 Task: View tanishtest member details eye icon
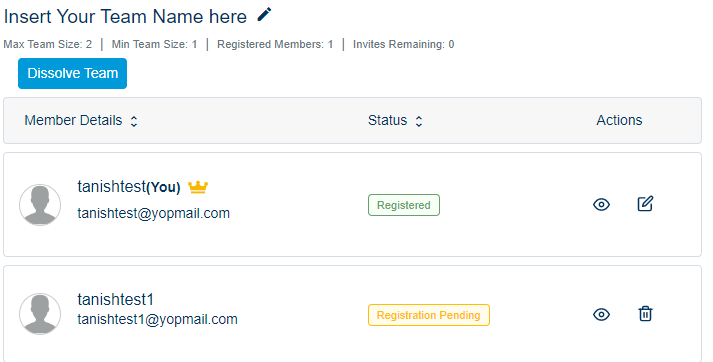601,205
